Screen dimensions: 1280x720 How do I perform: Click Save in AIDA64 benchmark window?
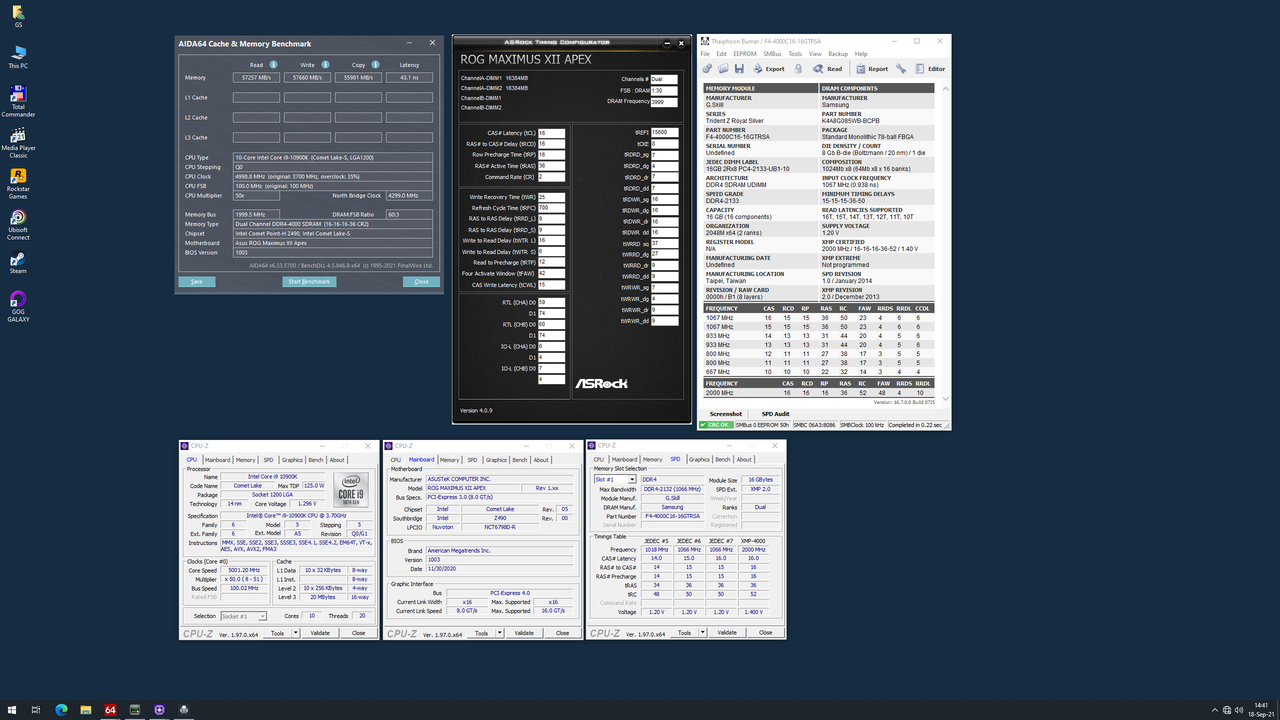click(196, 281)
